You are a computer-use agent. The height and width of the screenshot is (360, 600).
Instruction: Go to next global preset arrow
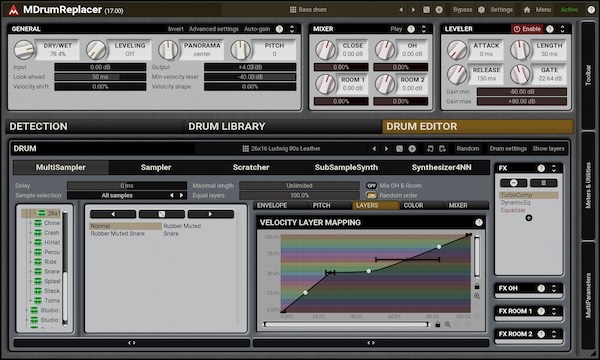413,10
